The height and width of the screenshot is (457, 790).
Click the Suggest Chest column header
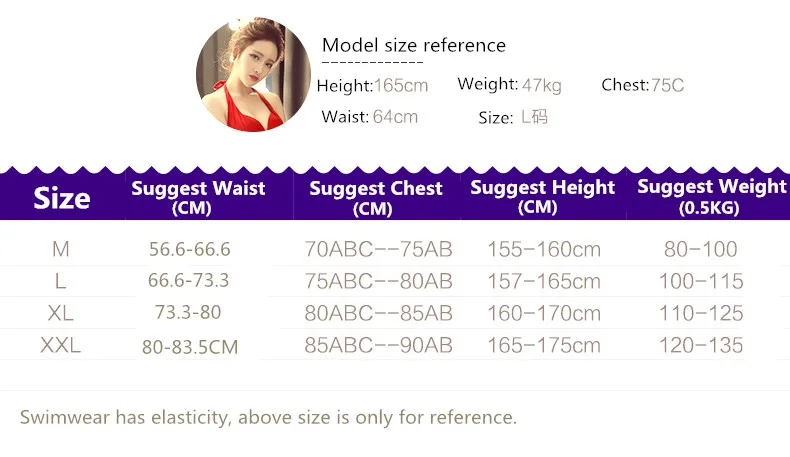pyautogui.click(x=375, y=197)
